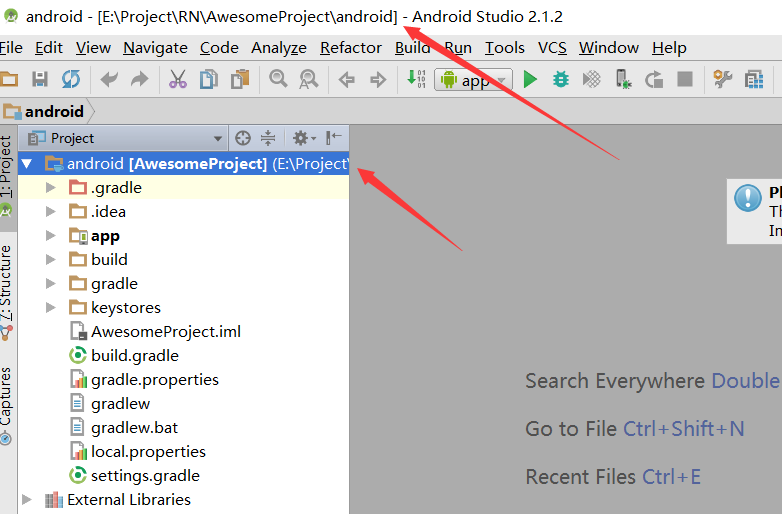Open Project panel gear settings

tap(304, 138)
